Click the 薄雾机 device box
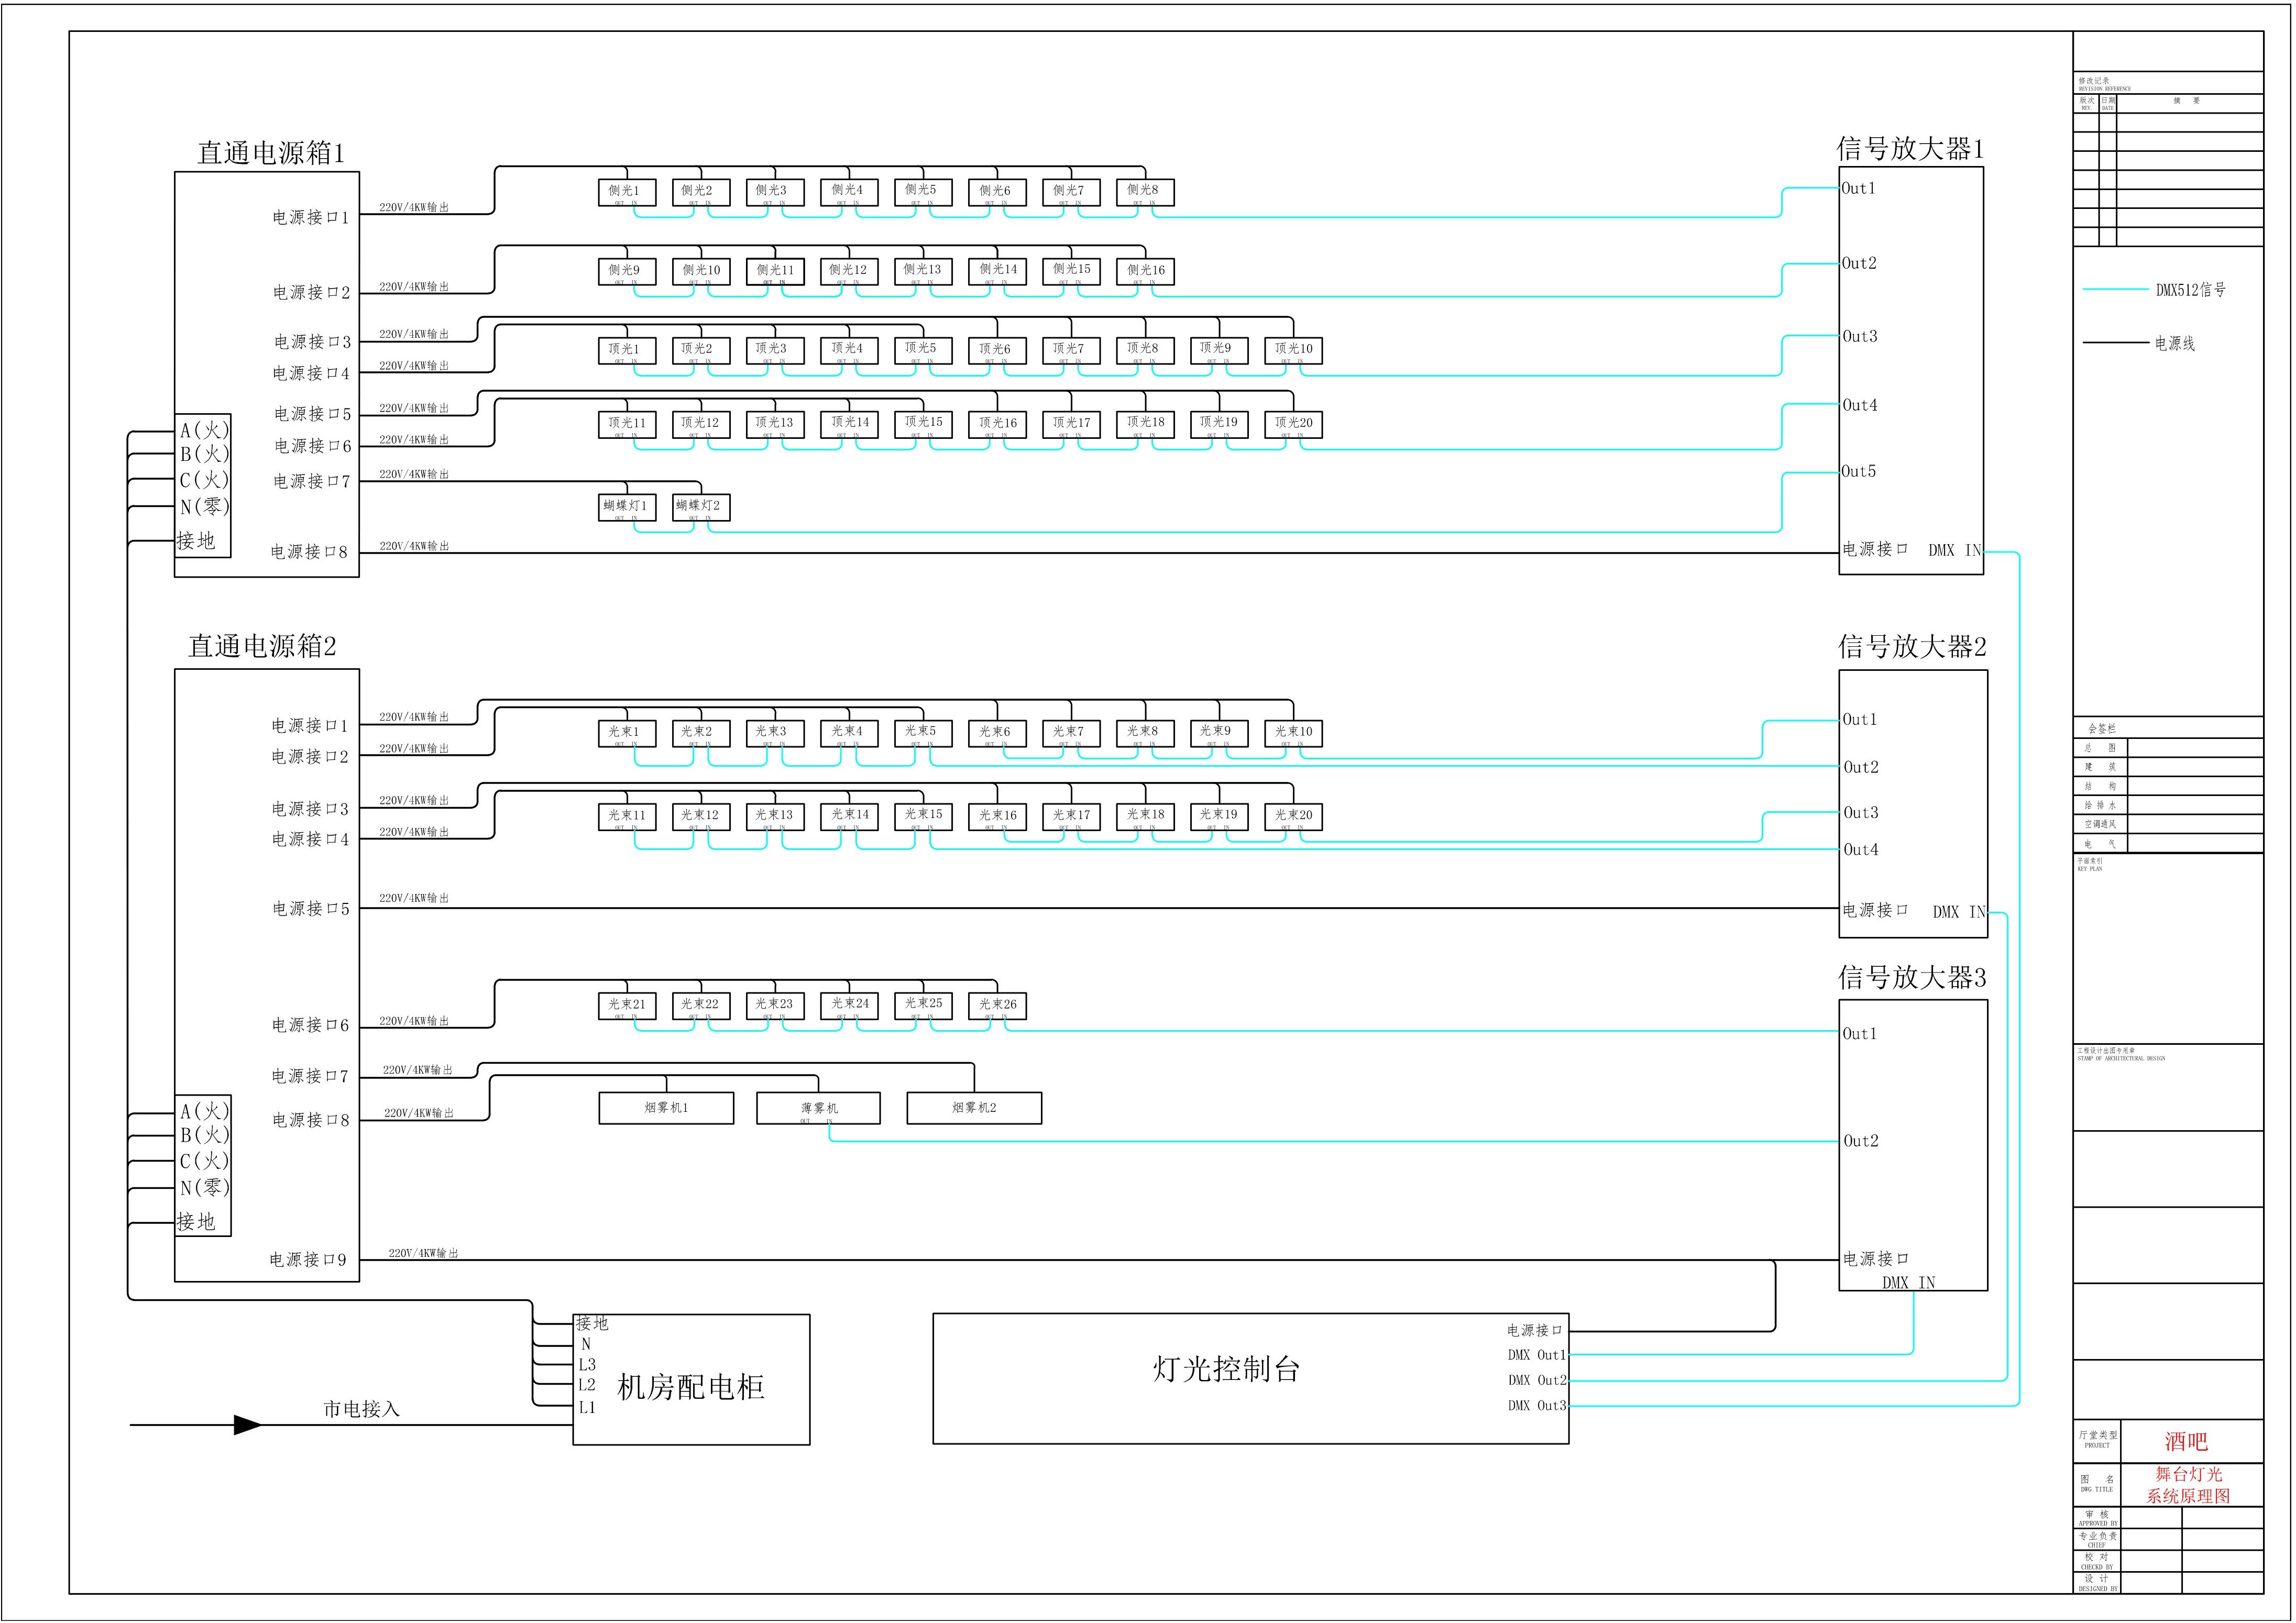 pyautogui.click(x=818, y=1108)
